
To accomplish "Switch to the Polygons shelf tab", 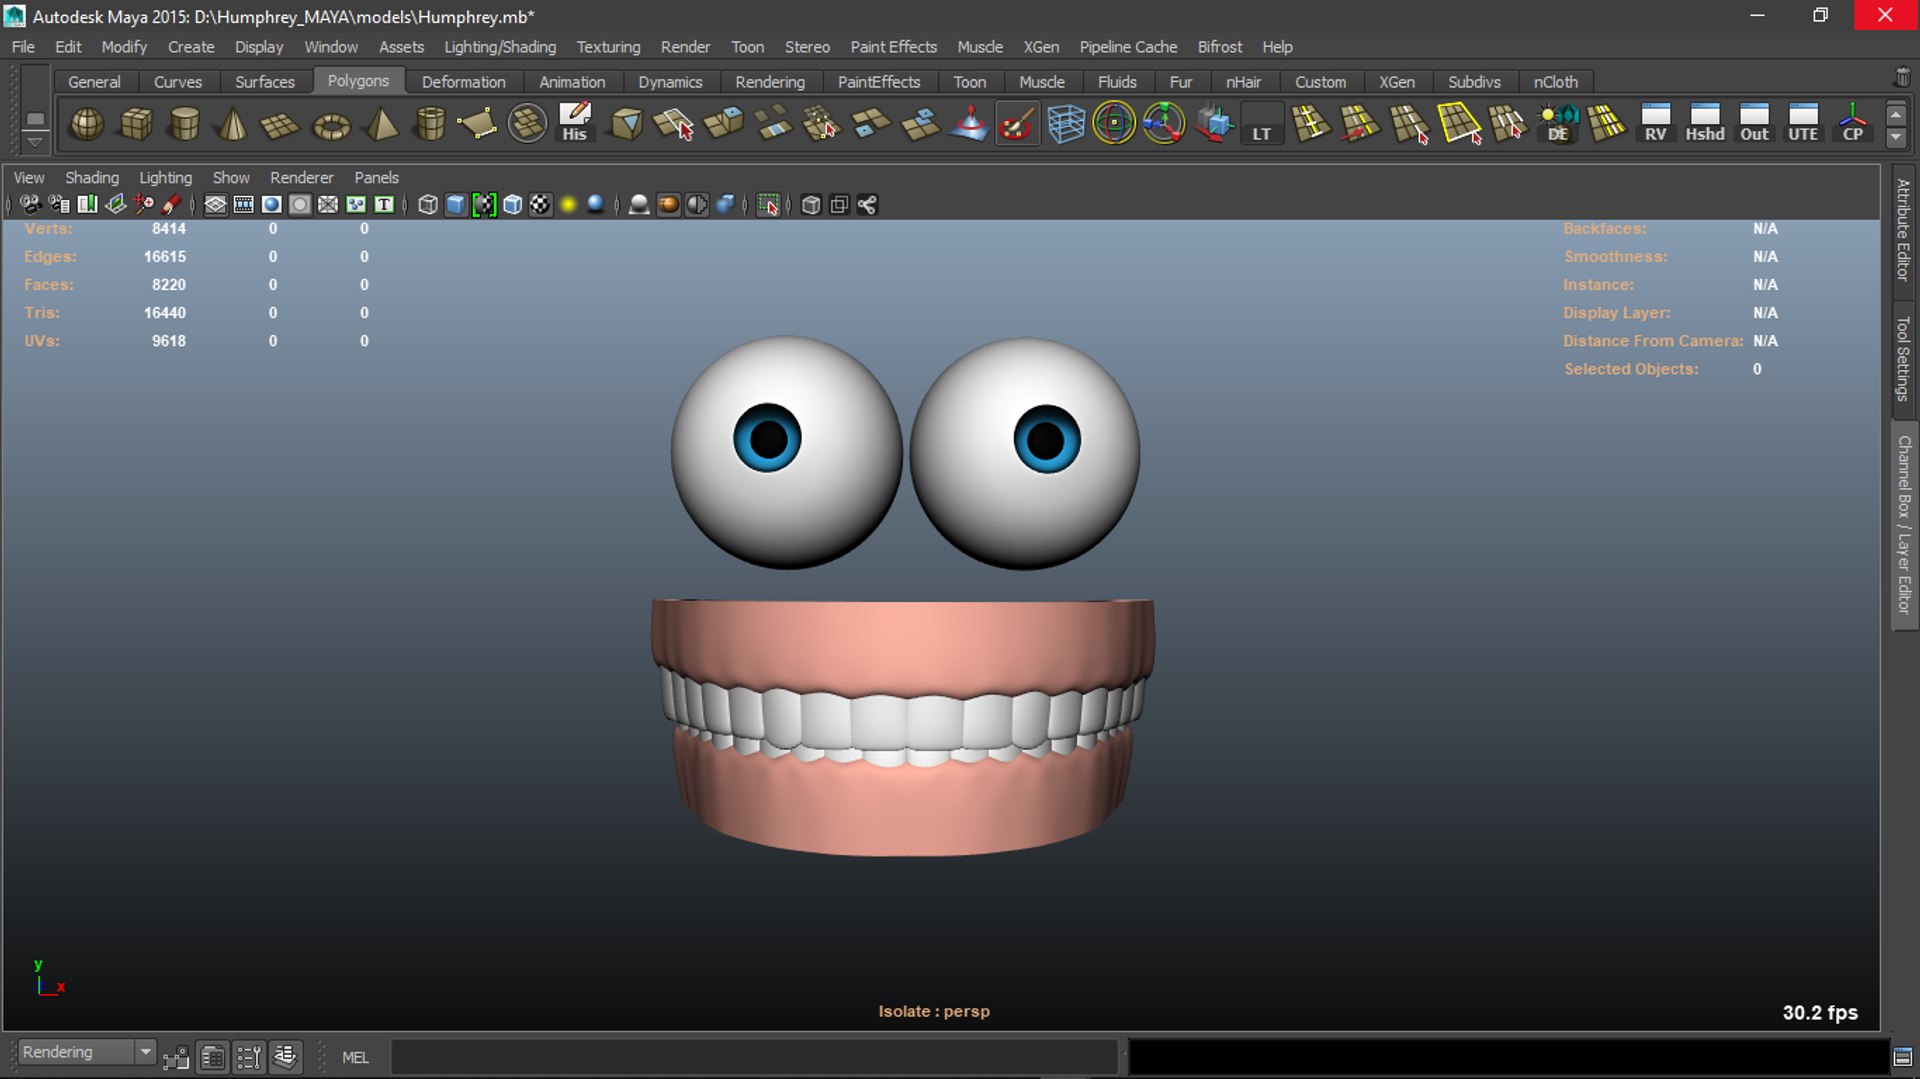I will point(358,81).
